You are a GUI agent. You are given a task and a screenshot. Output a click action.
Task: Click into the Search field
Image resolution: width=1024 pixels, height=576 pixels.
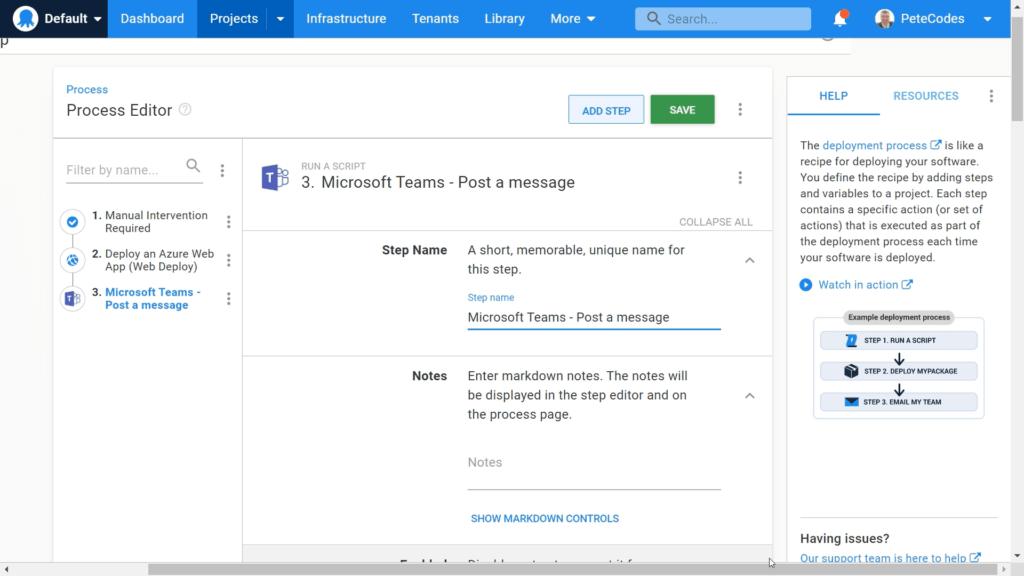point(723,19)
